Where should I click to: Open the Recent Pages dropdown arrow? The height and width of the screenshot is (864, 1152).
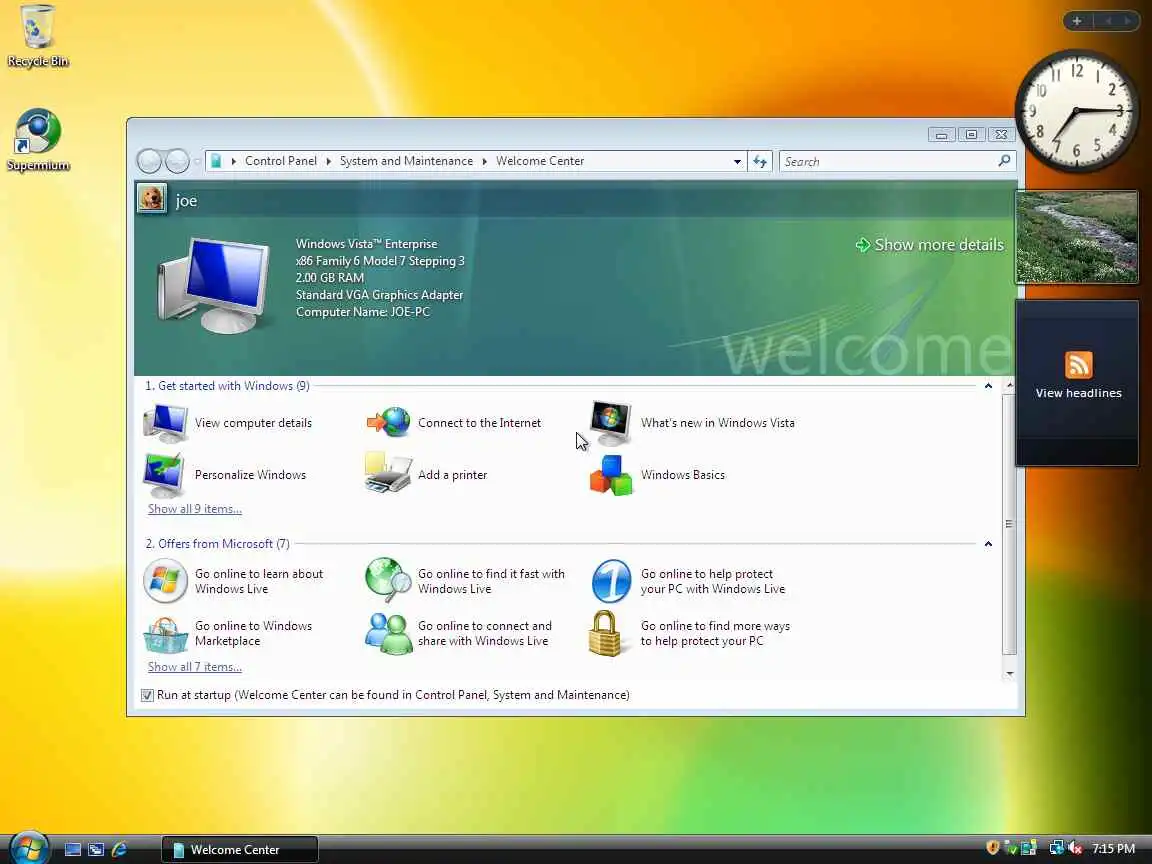197,162
